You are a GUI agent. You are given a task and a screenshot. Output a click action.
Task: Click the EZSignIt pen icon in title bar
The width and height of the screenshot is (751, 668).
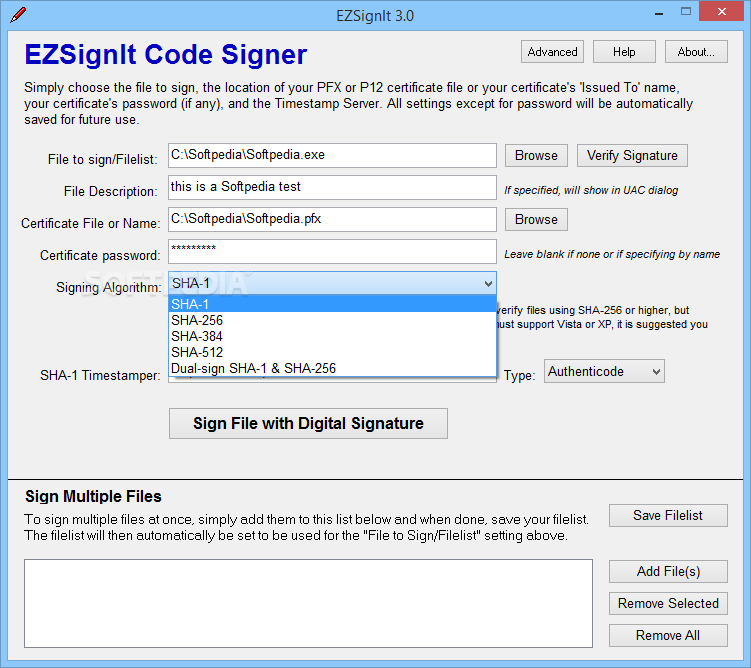point(18,14)
